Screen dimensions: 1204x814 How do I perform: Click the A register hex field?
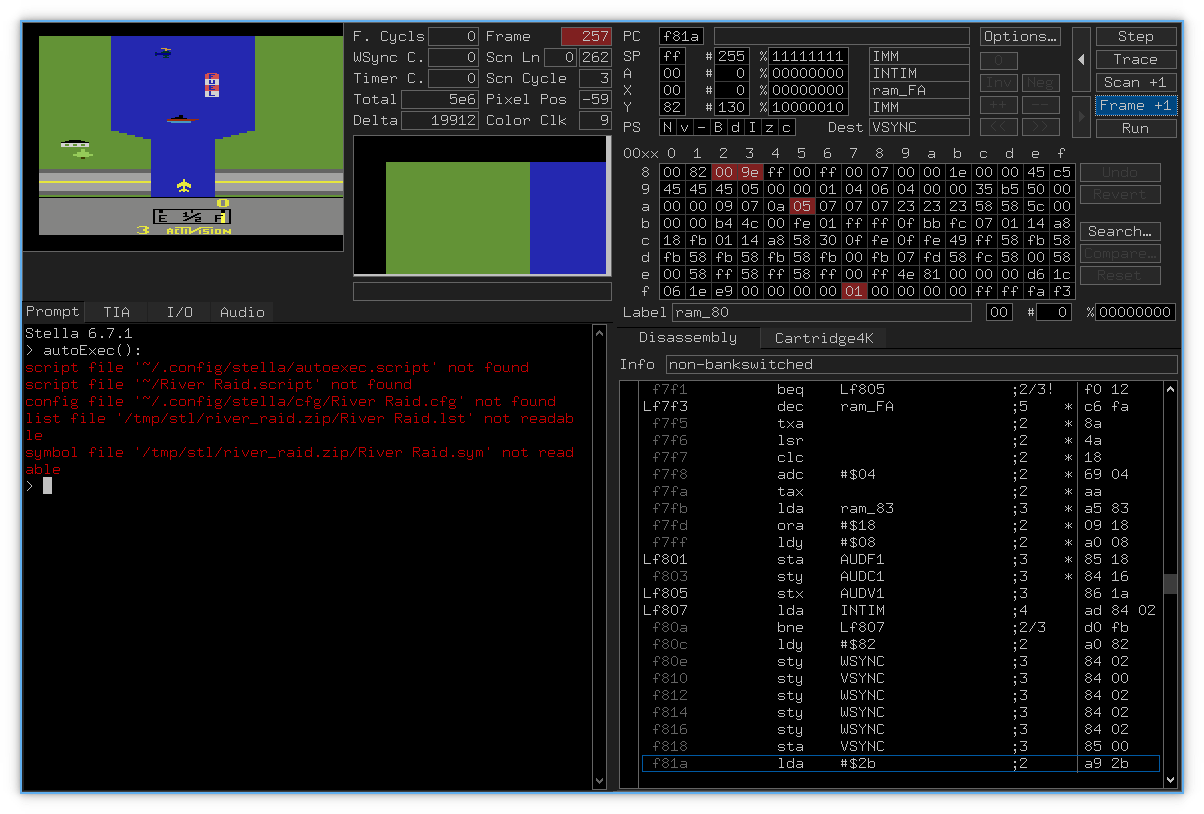tap(672, 73)
